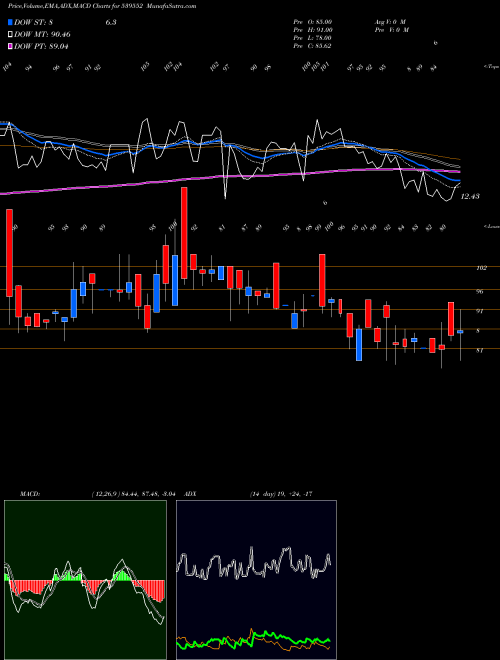
Task: Click the MACD: panel heading
Action: click(x=30, y=494)
